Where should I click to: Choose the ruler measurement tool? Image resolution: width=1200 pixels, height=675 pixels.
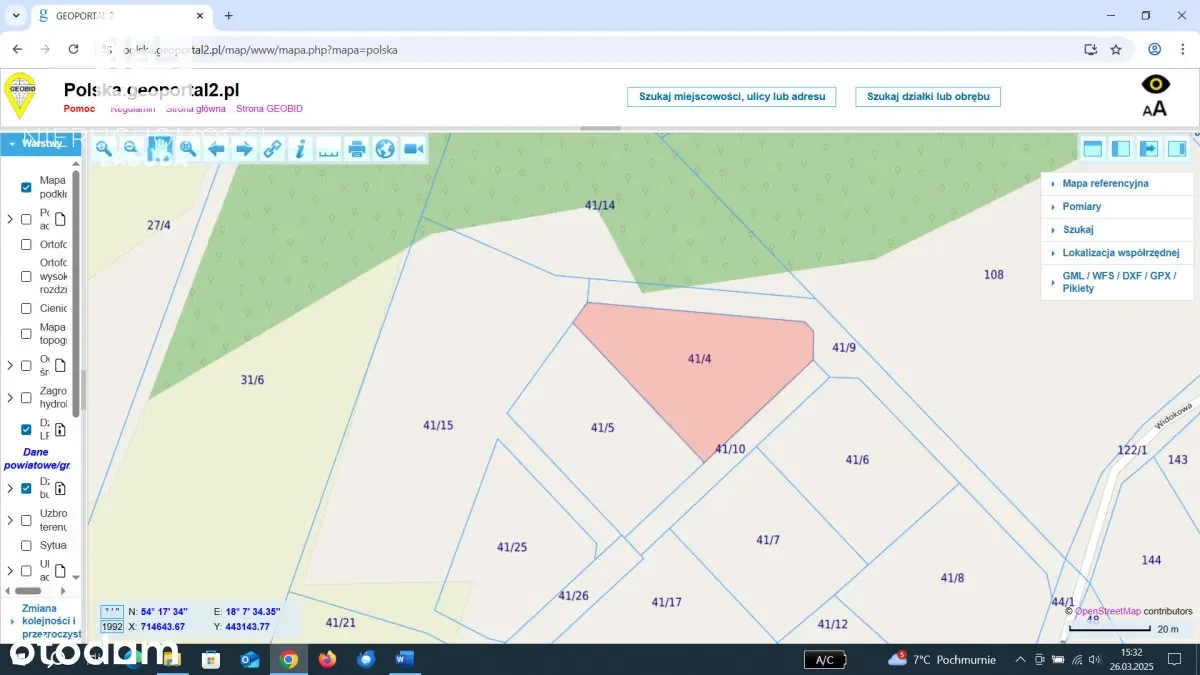tap(328, 149)
